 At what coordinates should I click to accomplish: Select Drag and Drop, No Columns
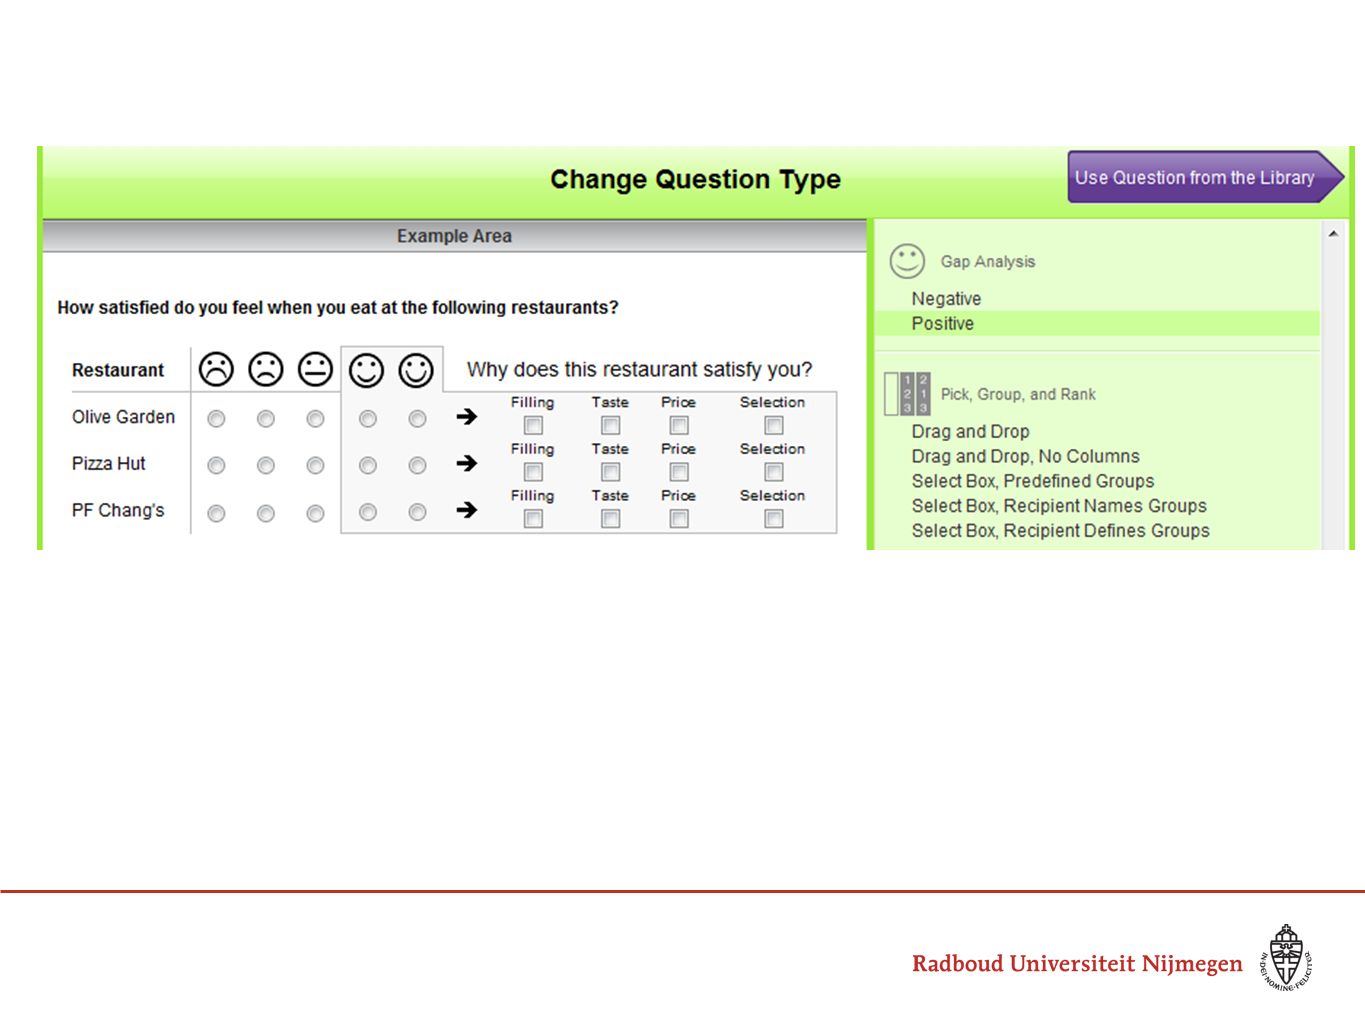(x=1025, y=456)
